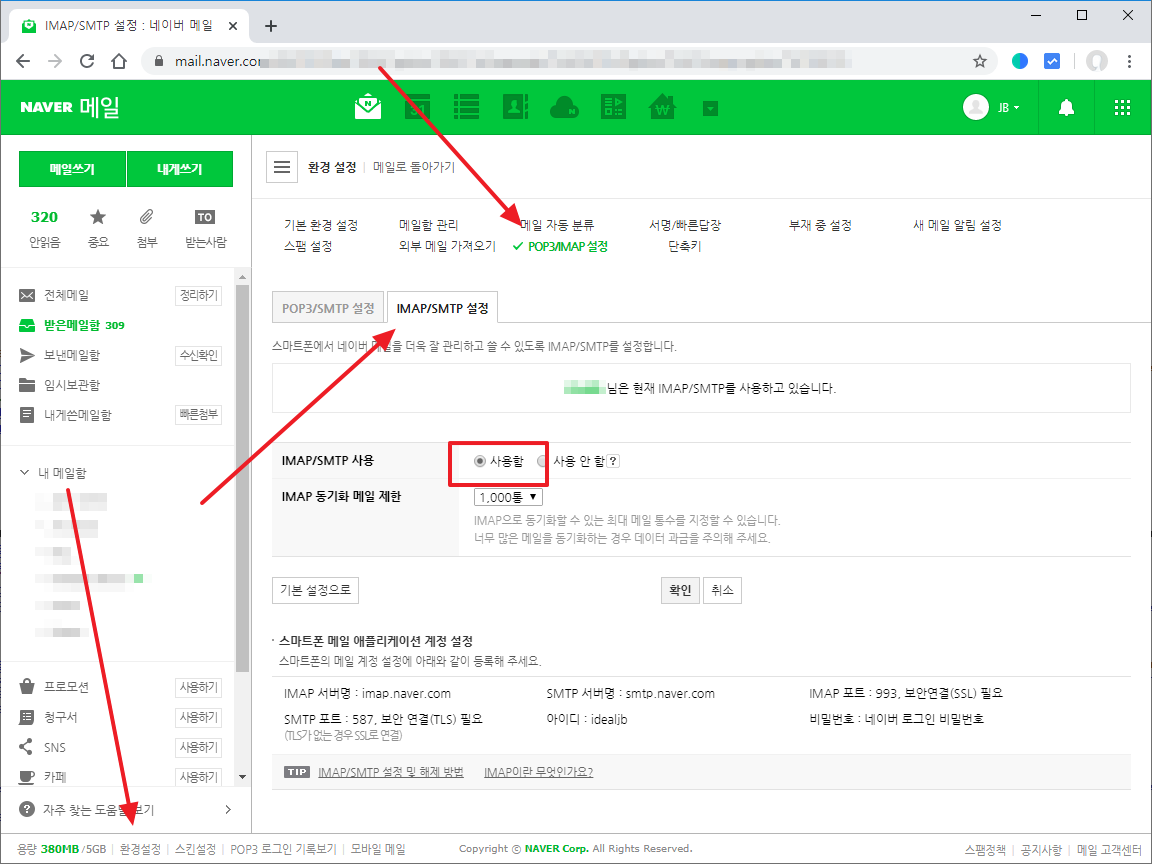The height and width of the screenshot is (864, 1152).
Task: Open 스킨설정 in the footer
Action: point(195,849)
